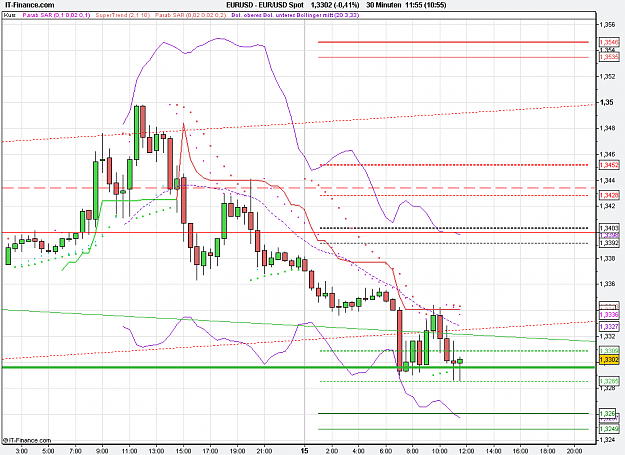Viewport: 625px width, 455px height.
Task: Click the 9:00 time axis label
Action: [102, 451]
